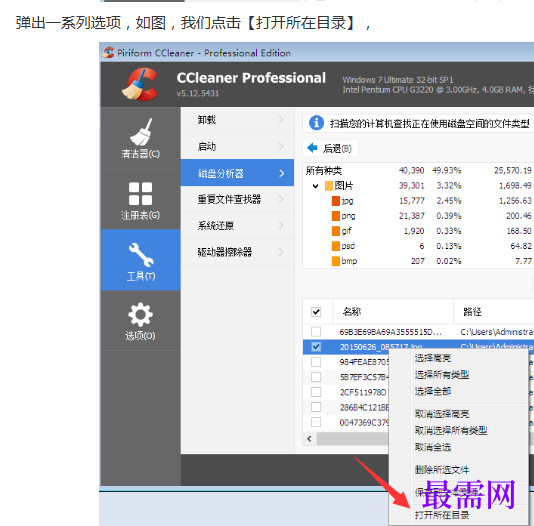Toggle the select-all checkbox in header
This screenshot has width=534, height=526.
[316, 312]
